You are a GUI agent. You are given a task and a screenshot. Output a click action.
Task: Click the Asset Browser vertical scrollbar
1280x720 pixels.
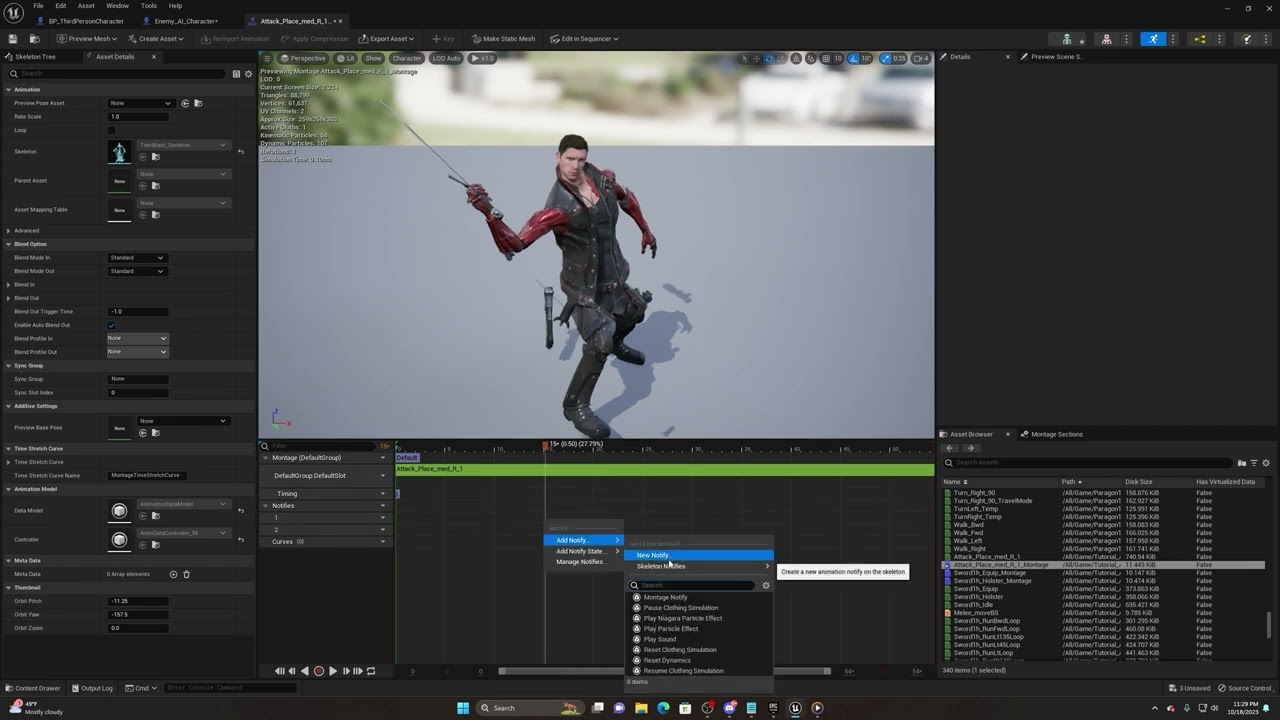[x=1270, y=625]
